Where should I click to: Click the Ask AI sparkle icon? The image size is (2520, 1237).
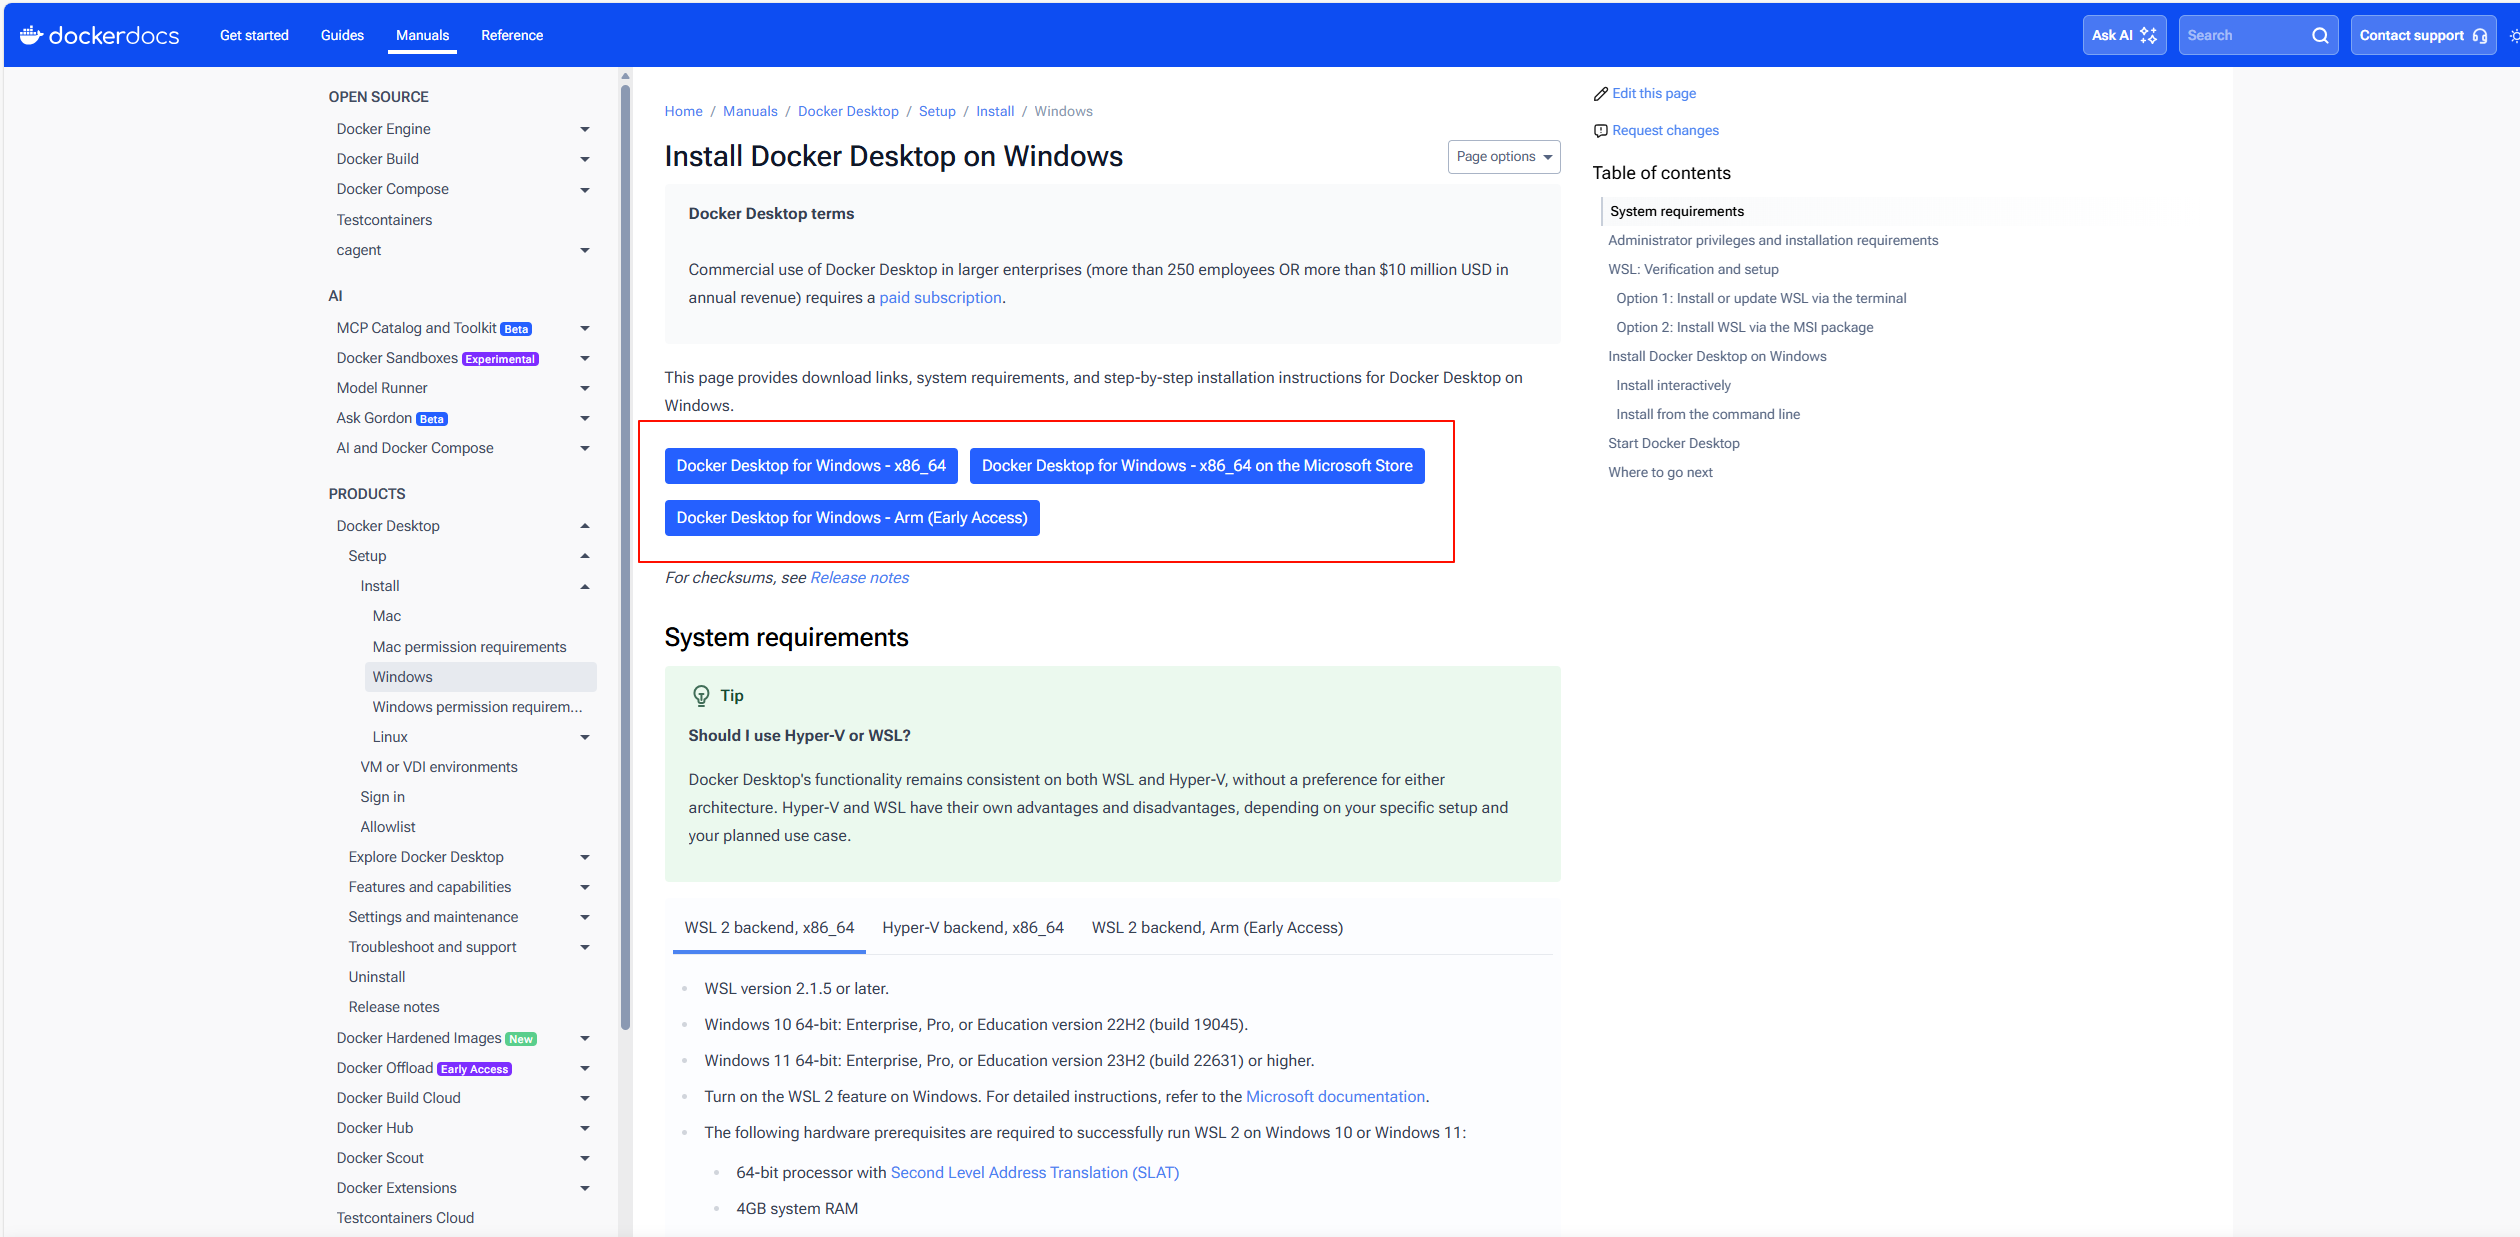click(2148, 35)
